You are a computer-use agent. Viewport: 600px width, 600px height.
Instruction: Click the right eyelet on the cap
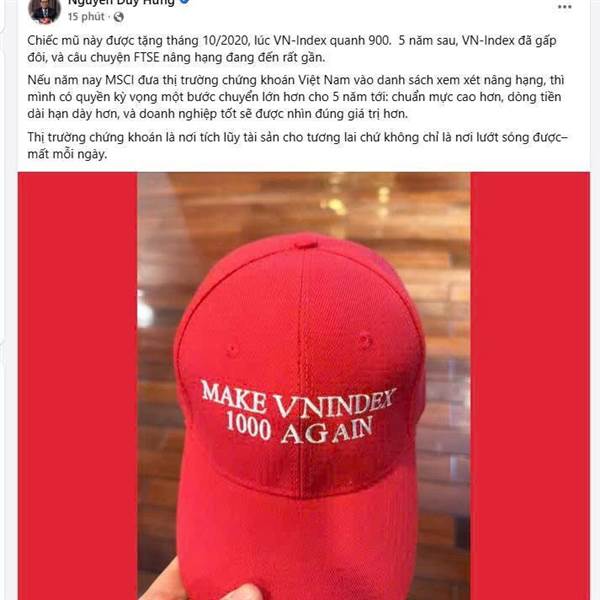click(x=365, y=340)
